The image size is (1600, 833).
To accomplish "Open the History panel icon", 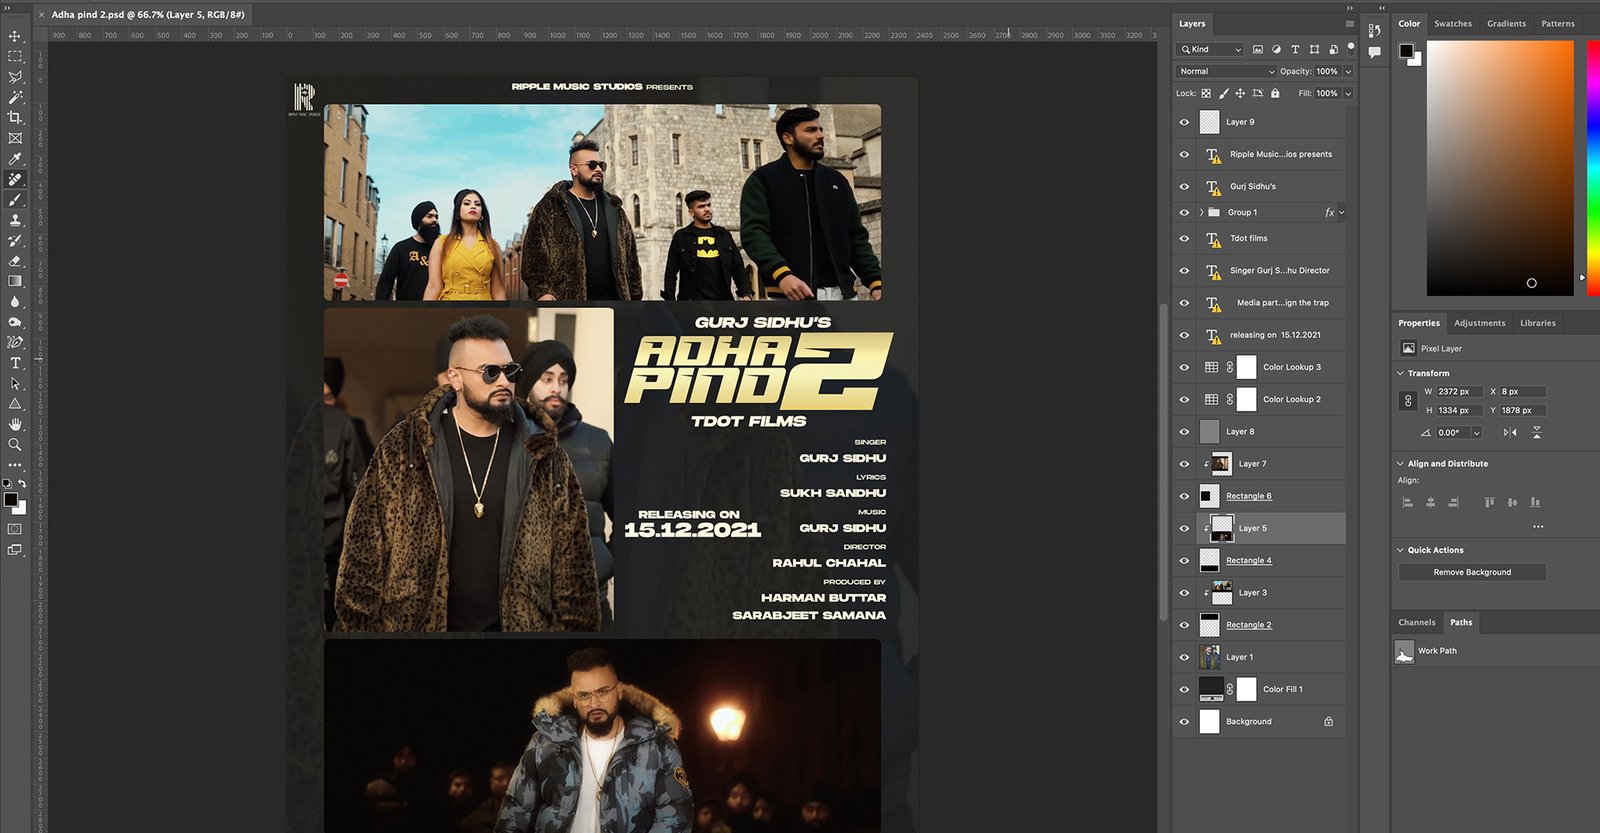I will [1375, 31].
